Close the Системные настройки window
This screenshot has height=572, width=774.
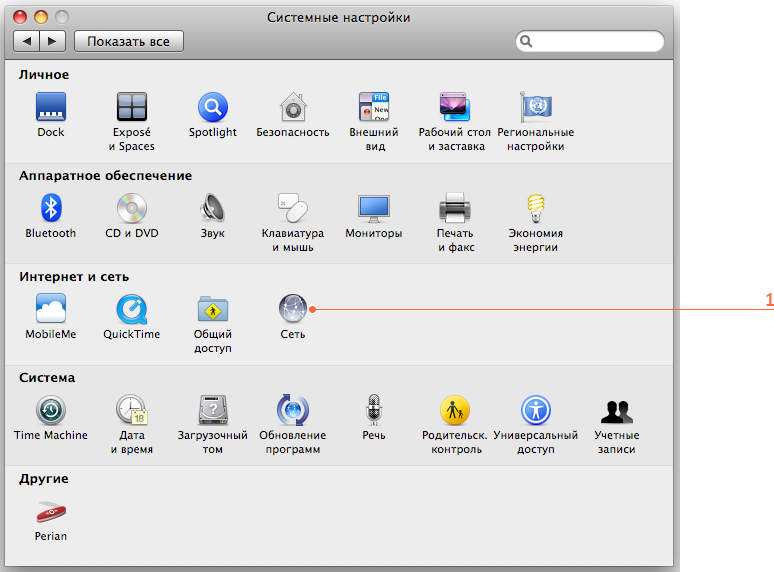coord(20,17)
